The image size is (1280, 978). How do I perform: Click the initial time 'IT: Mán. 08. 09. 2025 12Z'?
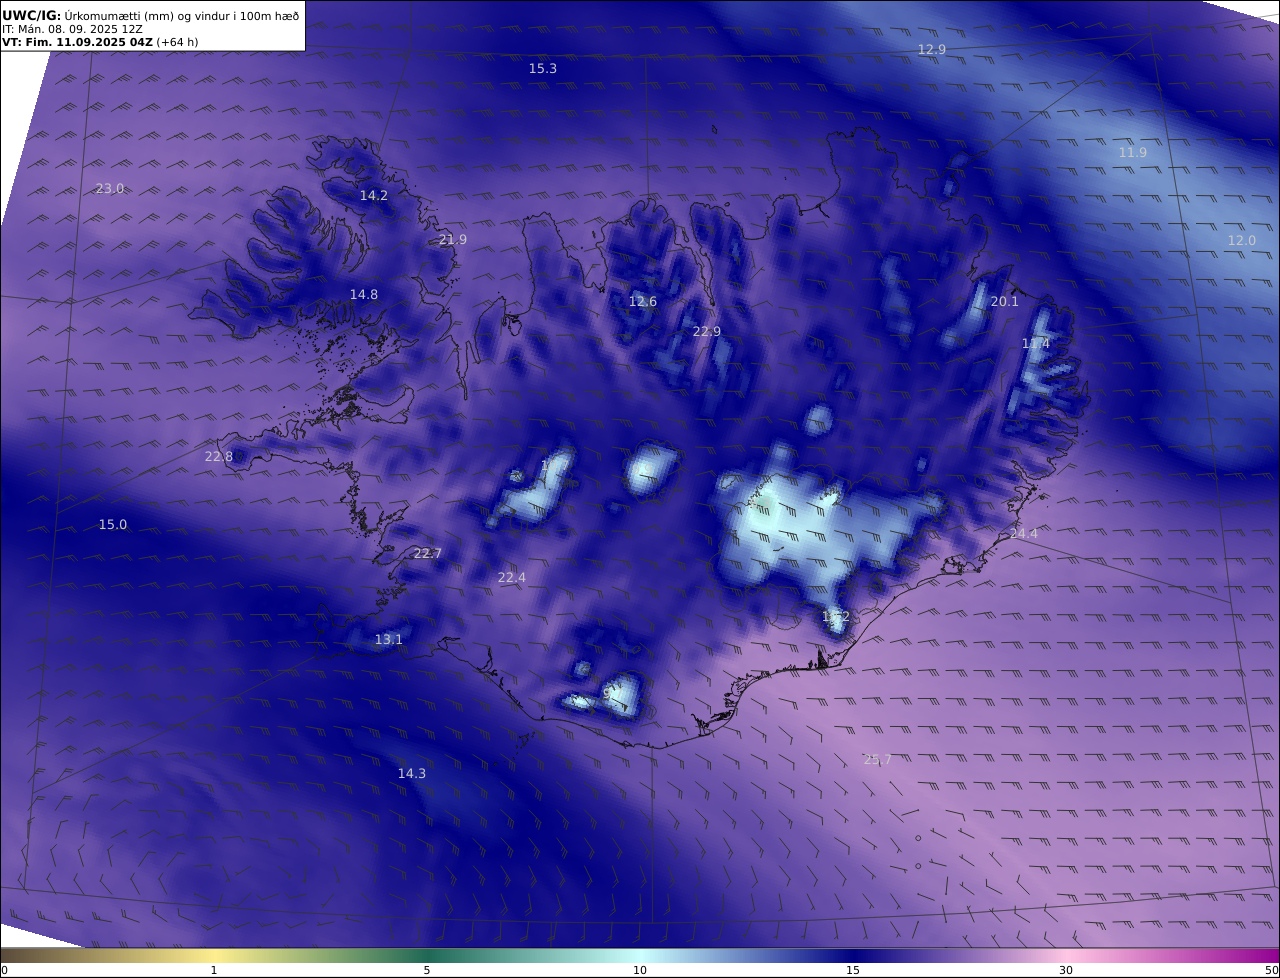coord(72,29)
